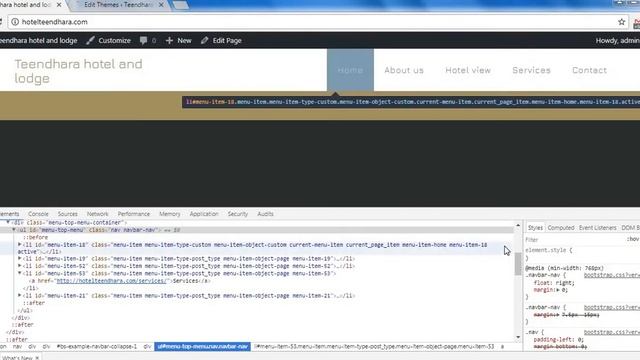Select the nav breadcrumb item
640x360 pixels.
17,347
